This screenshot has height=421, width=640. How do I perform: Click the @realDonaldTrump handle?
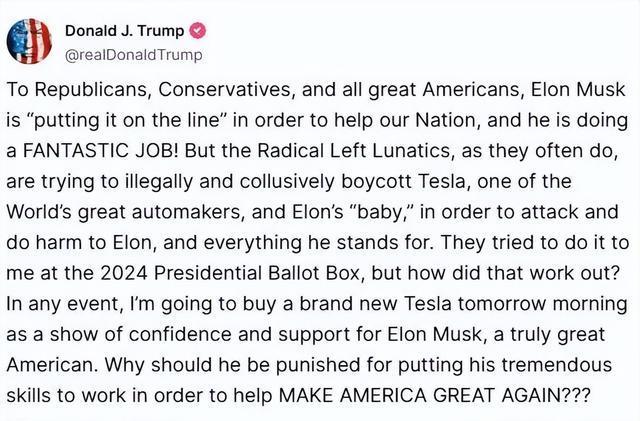click(133, 55)
